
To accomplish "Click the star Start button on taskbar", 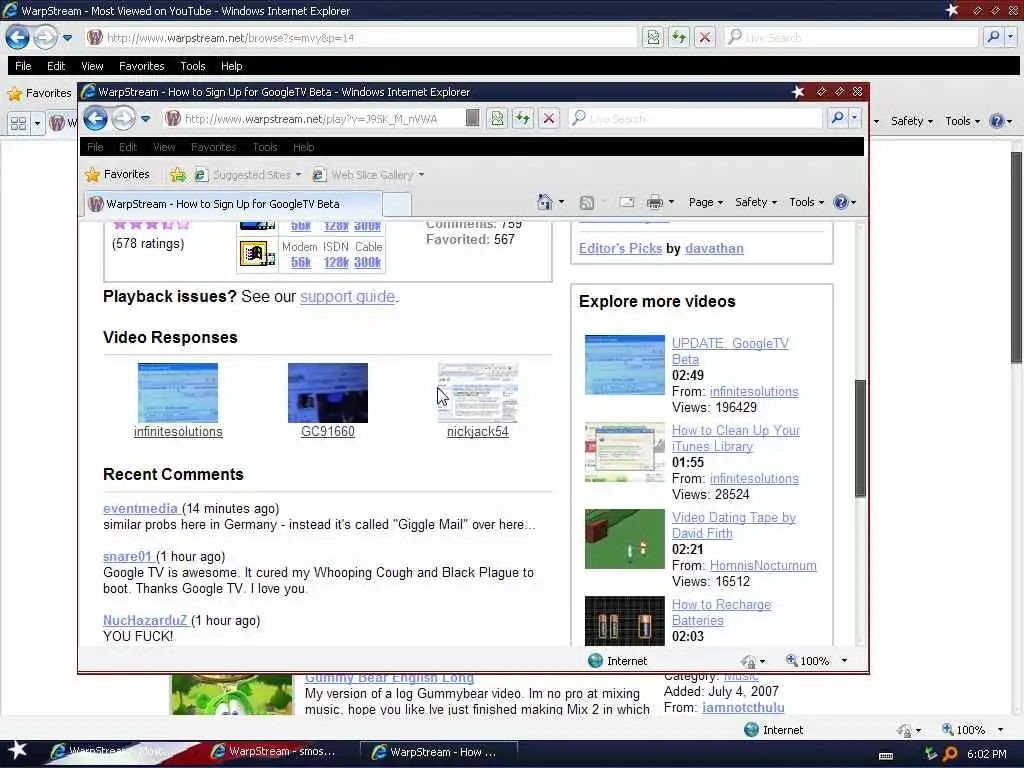I will click(17, 751).
